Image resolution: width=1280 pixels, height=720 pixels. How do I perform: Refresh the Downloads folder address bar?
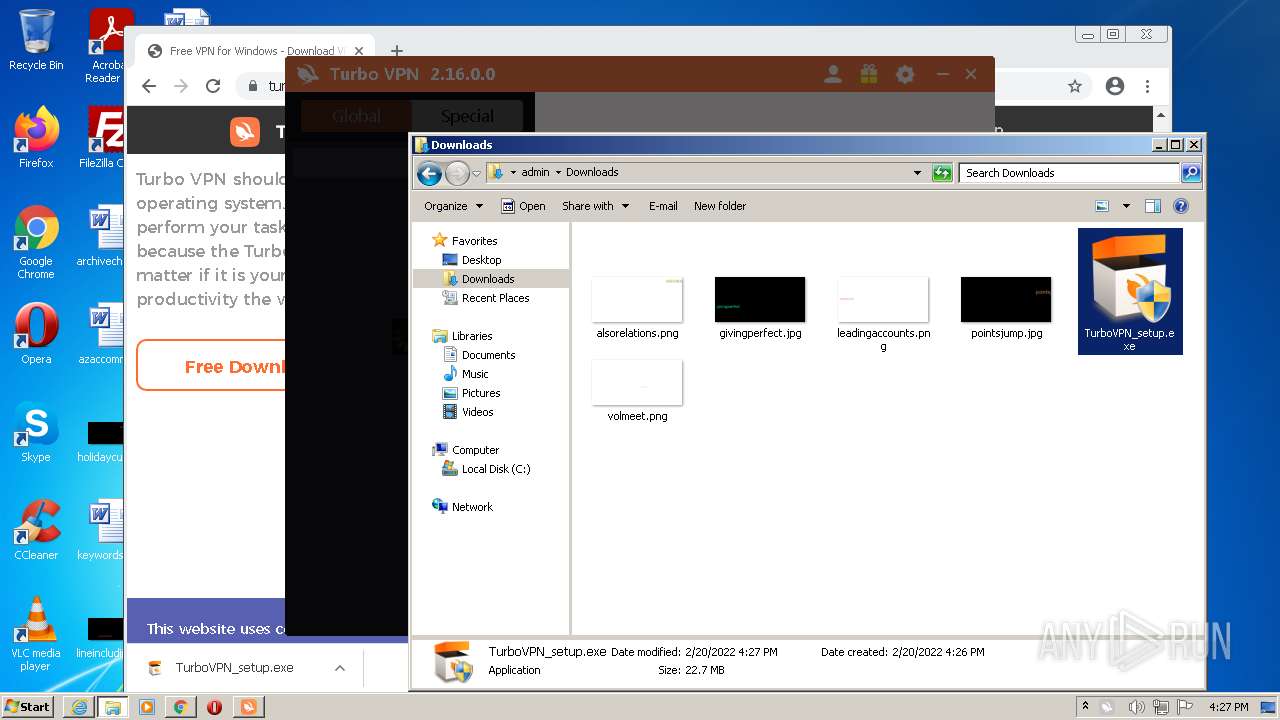click(942, 173)
